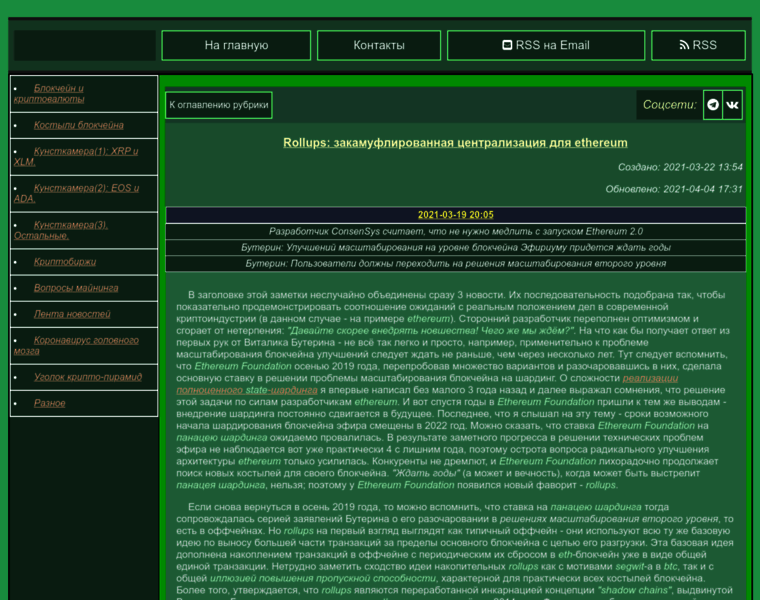Click the Создано: 2021-03-22 13:54 text
Viewport: 760px width, 600px height.
[680, 167]
